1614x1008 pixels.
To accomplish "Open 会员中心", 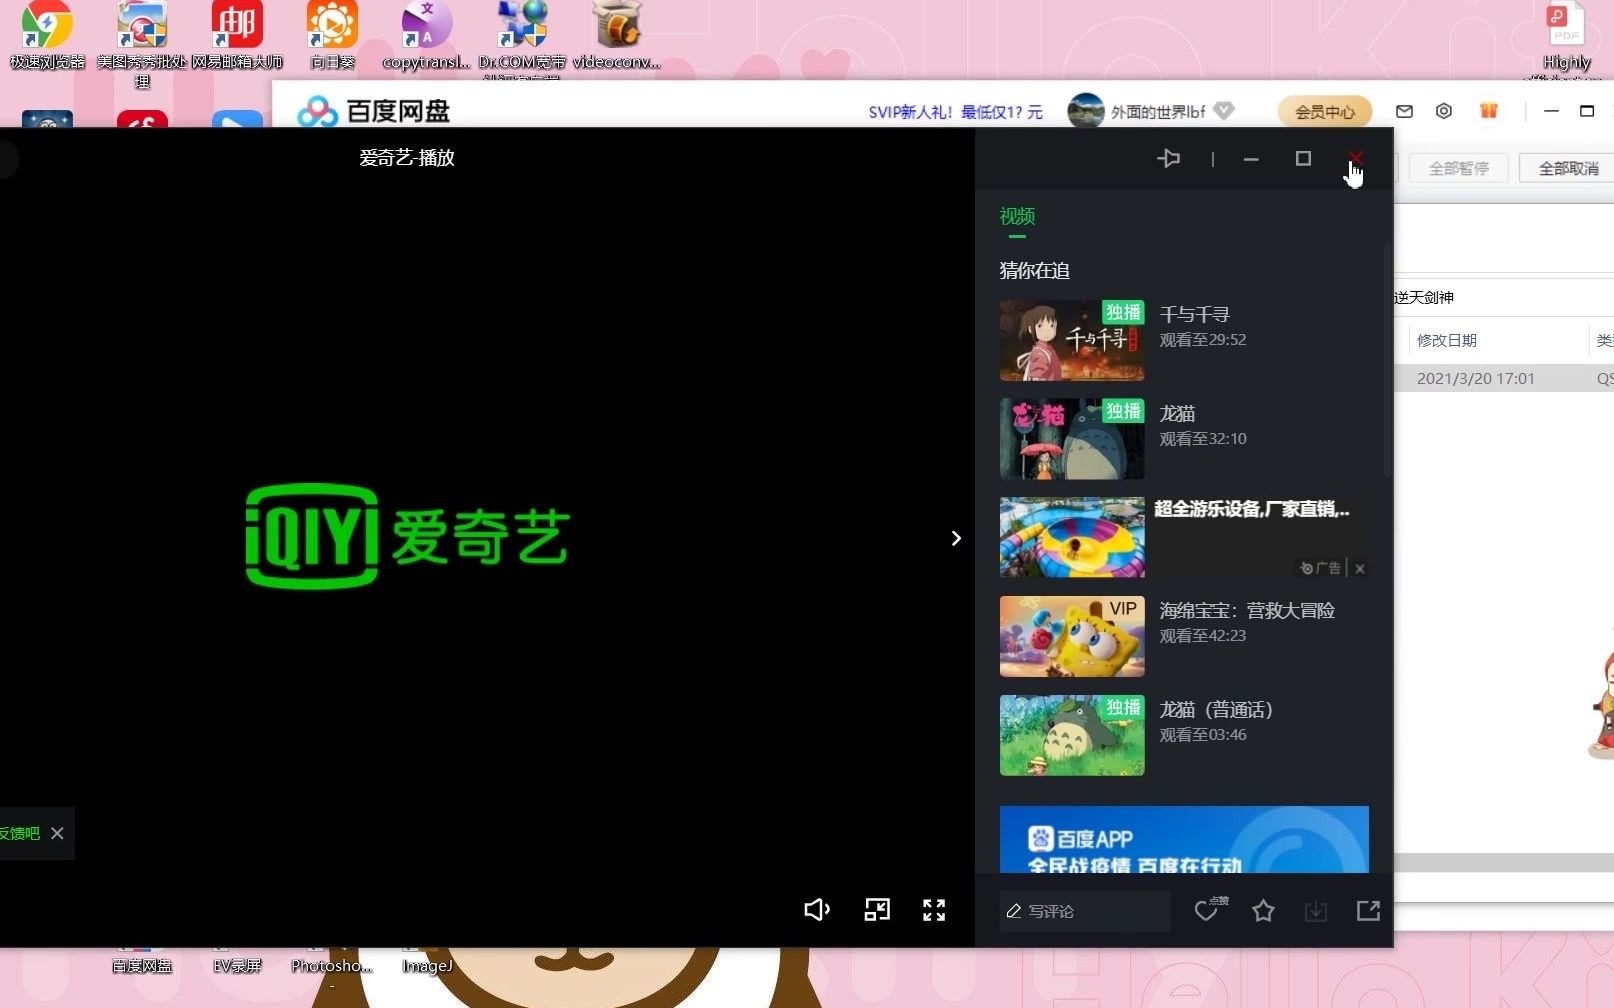I will [x=1324, y=111].
